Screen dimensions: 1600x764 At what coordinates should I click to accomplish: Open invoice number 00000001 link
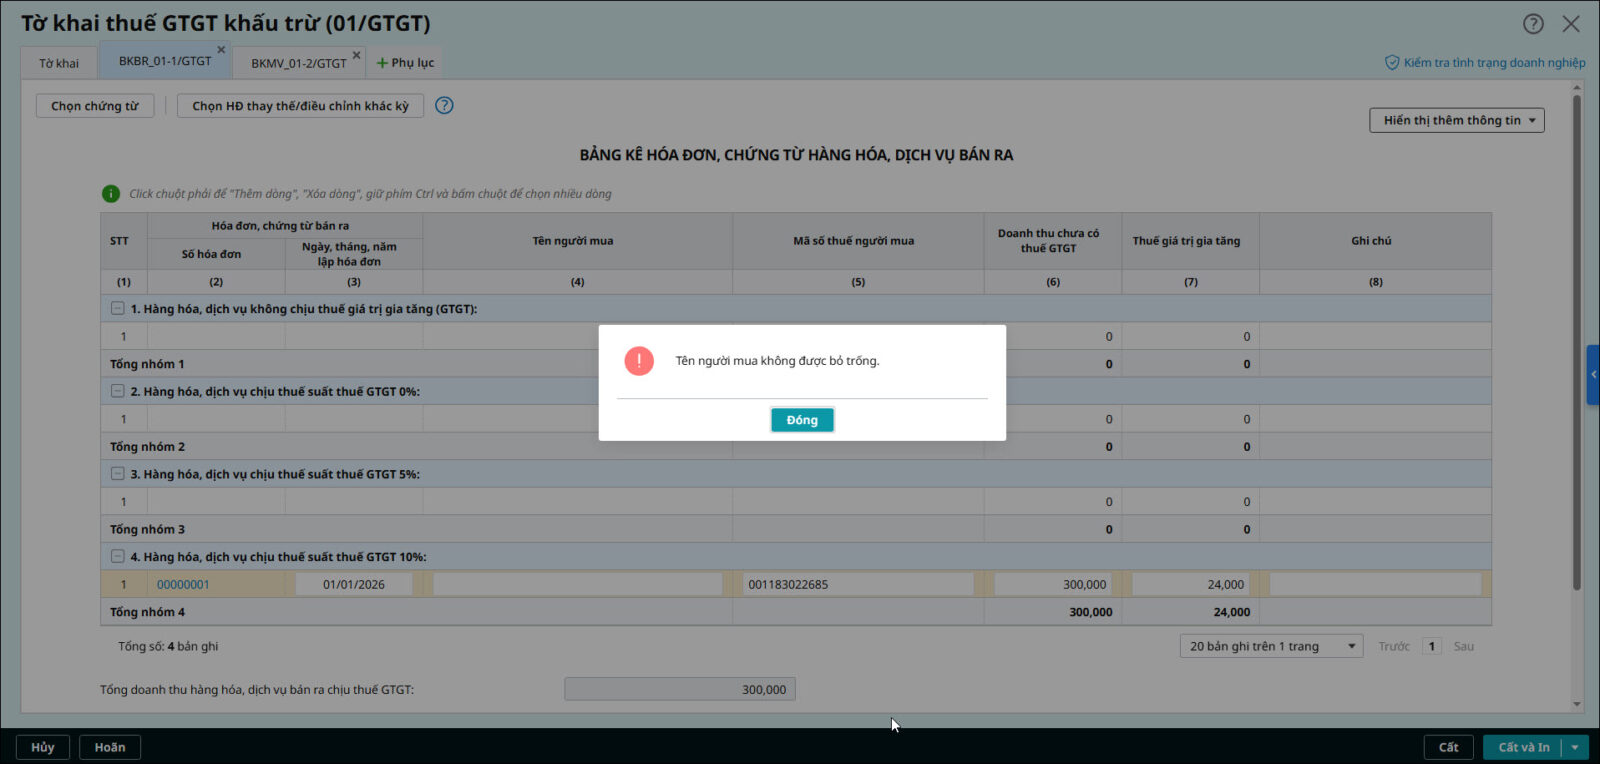[x=183, y=585]
